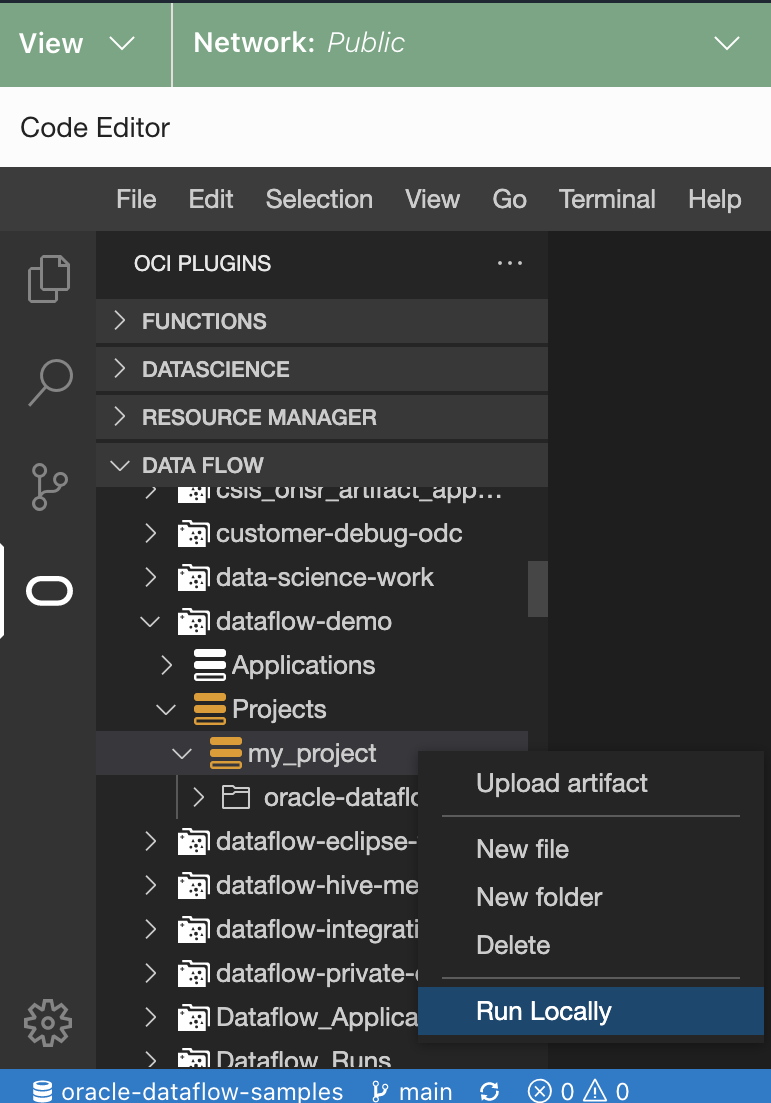Open the Terminal menu
Screen dimensions: 771x1103
coord(607,199)
